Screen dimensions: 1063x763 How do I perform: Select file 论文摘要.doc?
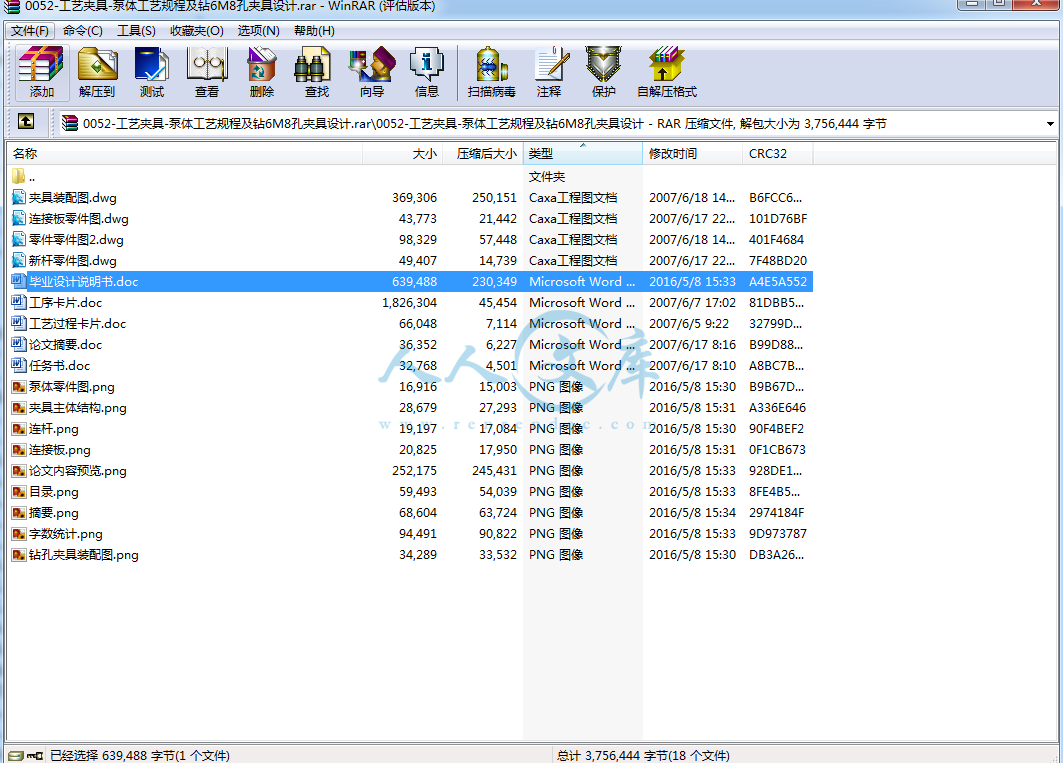point(65,345)
